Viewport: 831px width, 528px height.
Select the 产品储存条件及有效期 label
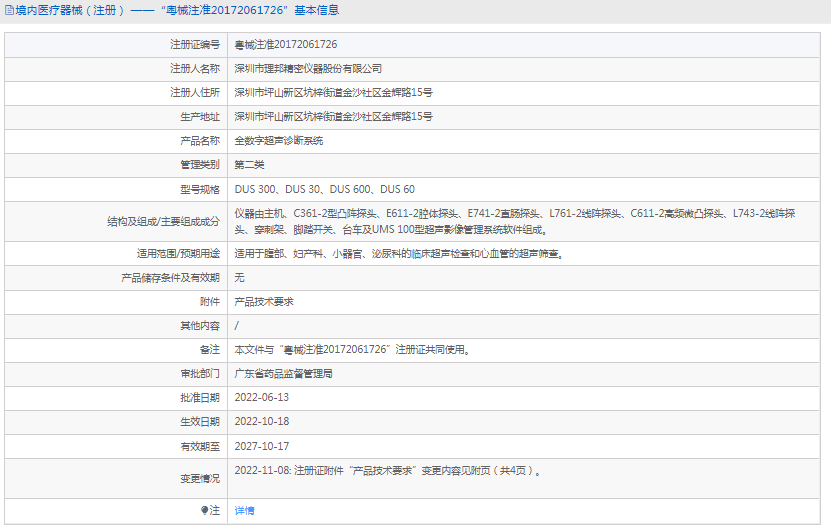click(170, 278)
